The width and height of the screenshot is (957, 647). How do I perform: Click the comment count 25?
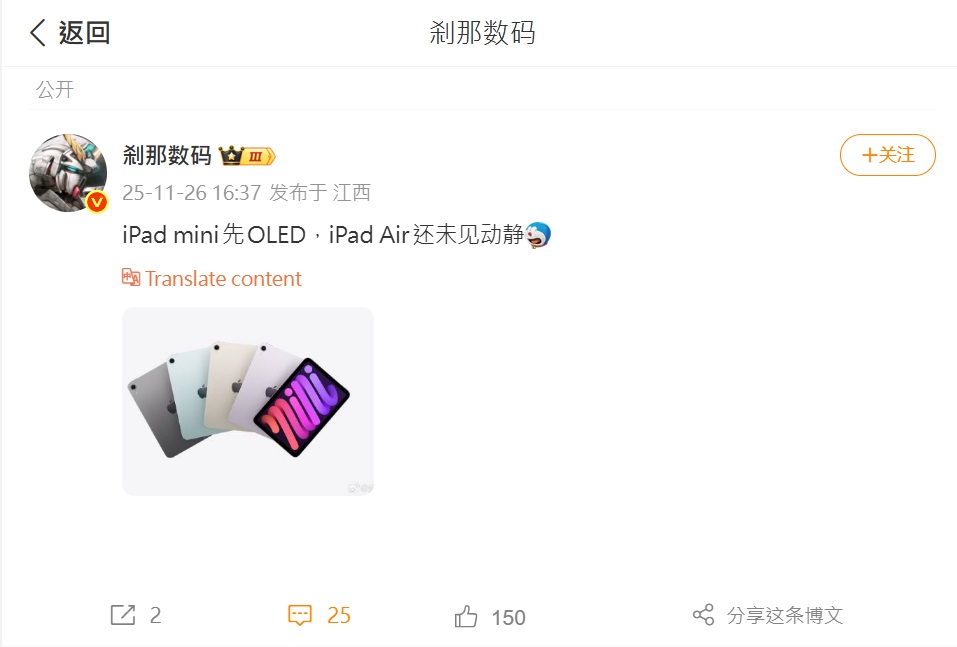339,615
